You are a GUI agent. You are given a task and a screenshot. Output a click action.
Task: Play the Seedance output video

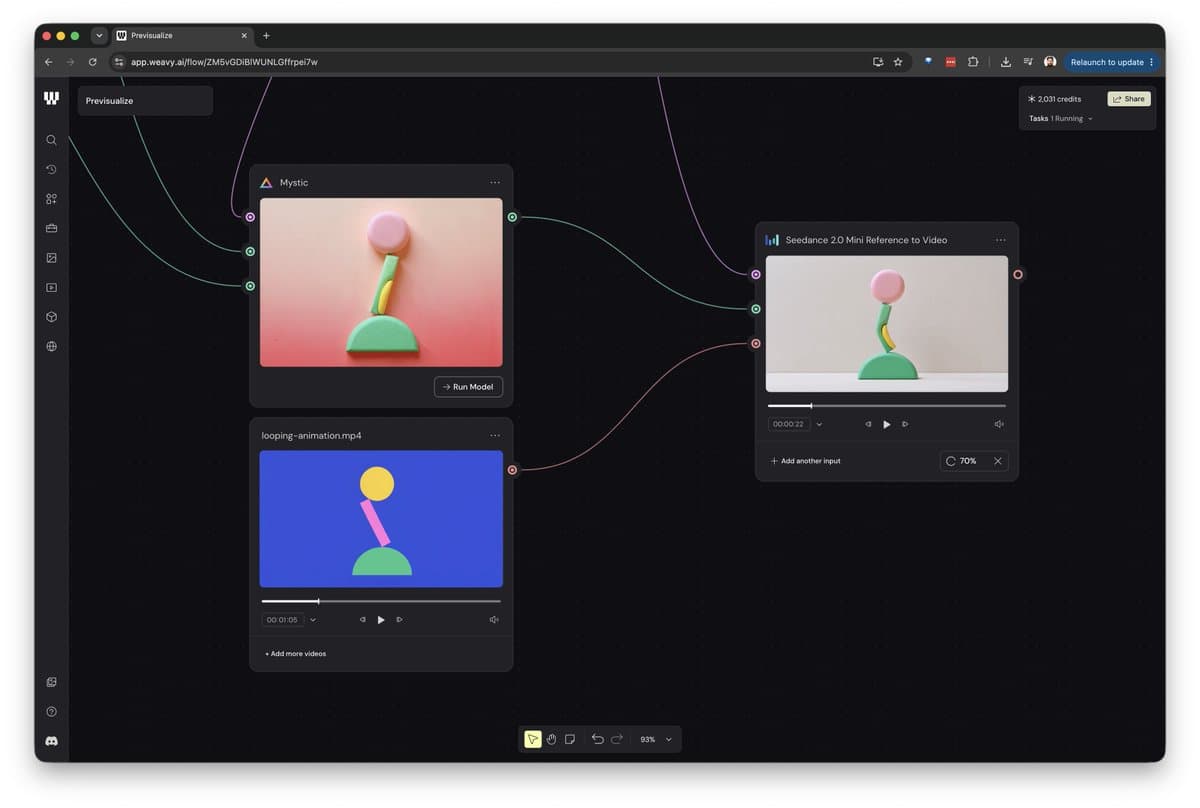886,424
